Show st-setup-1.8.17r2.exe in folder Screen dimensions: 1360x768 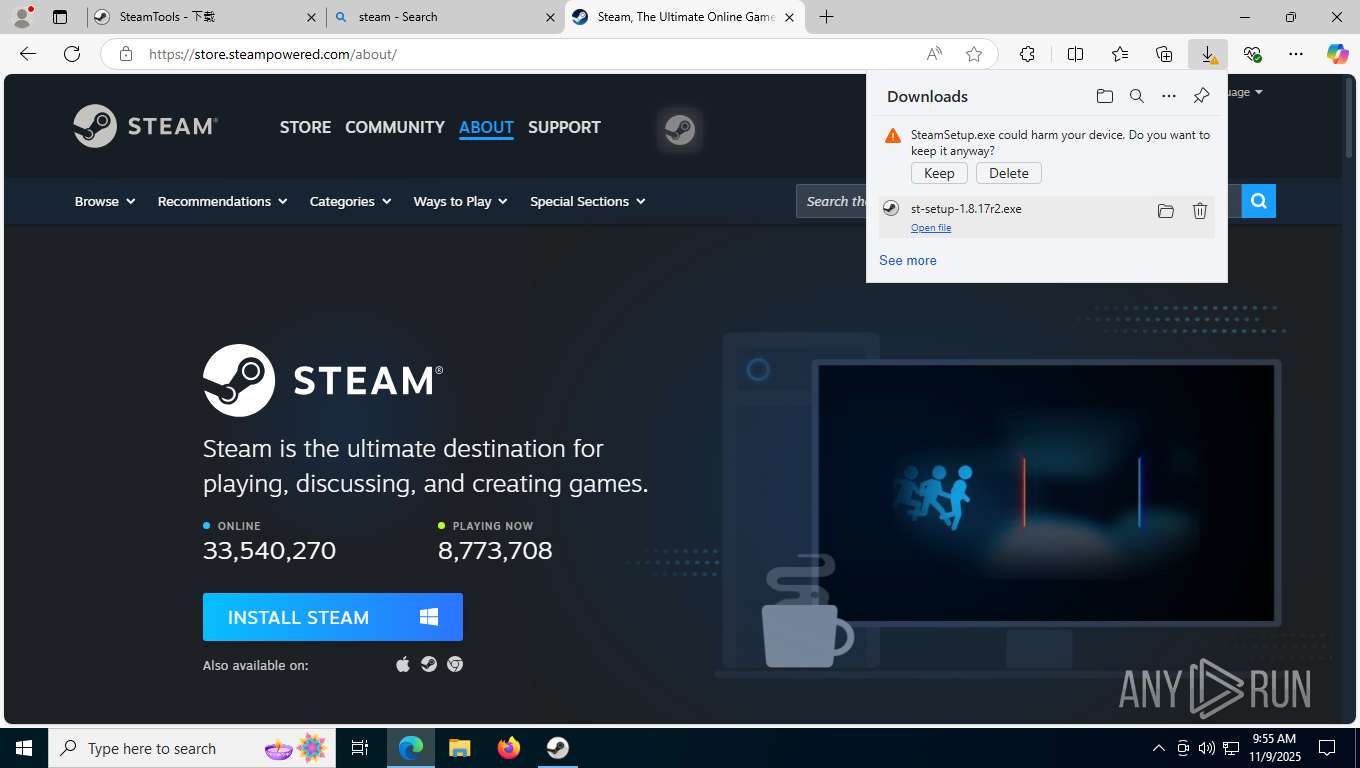(x=1165, y=210)
